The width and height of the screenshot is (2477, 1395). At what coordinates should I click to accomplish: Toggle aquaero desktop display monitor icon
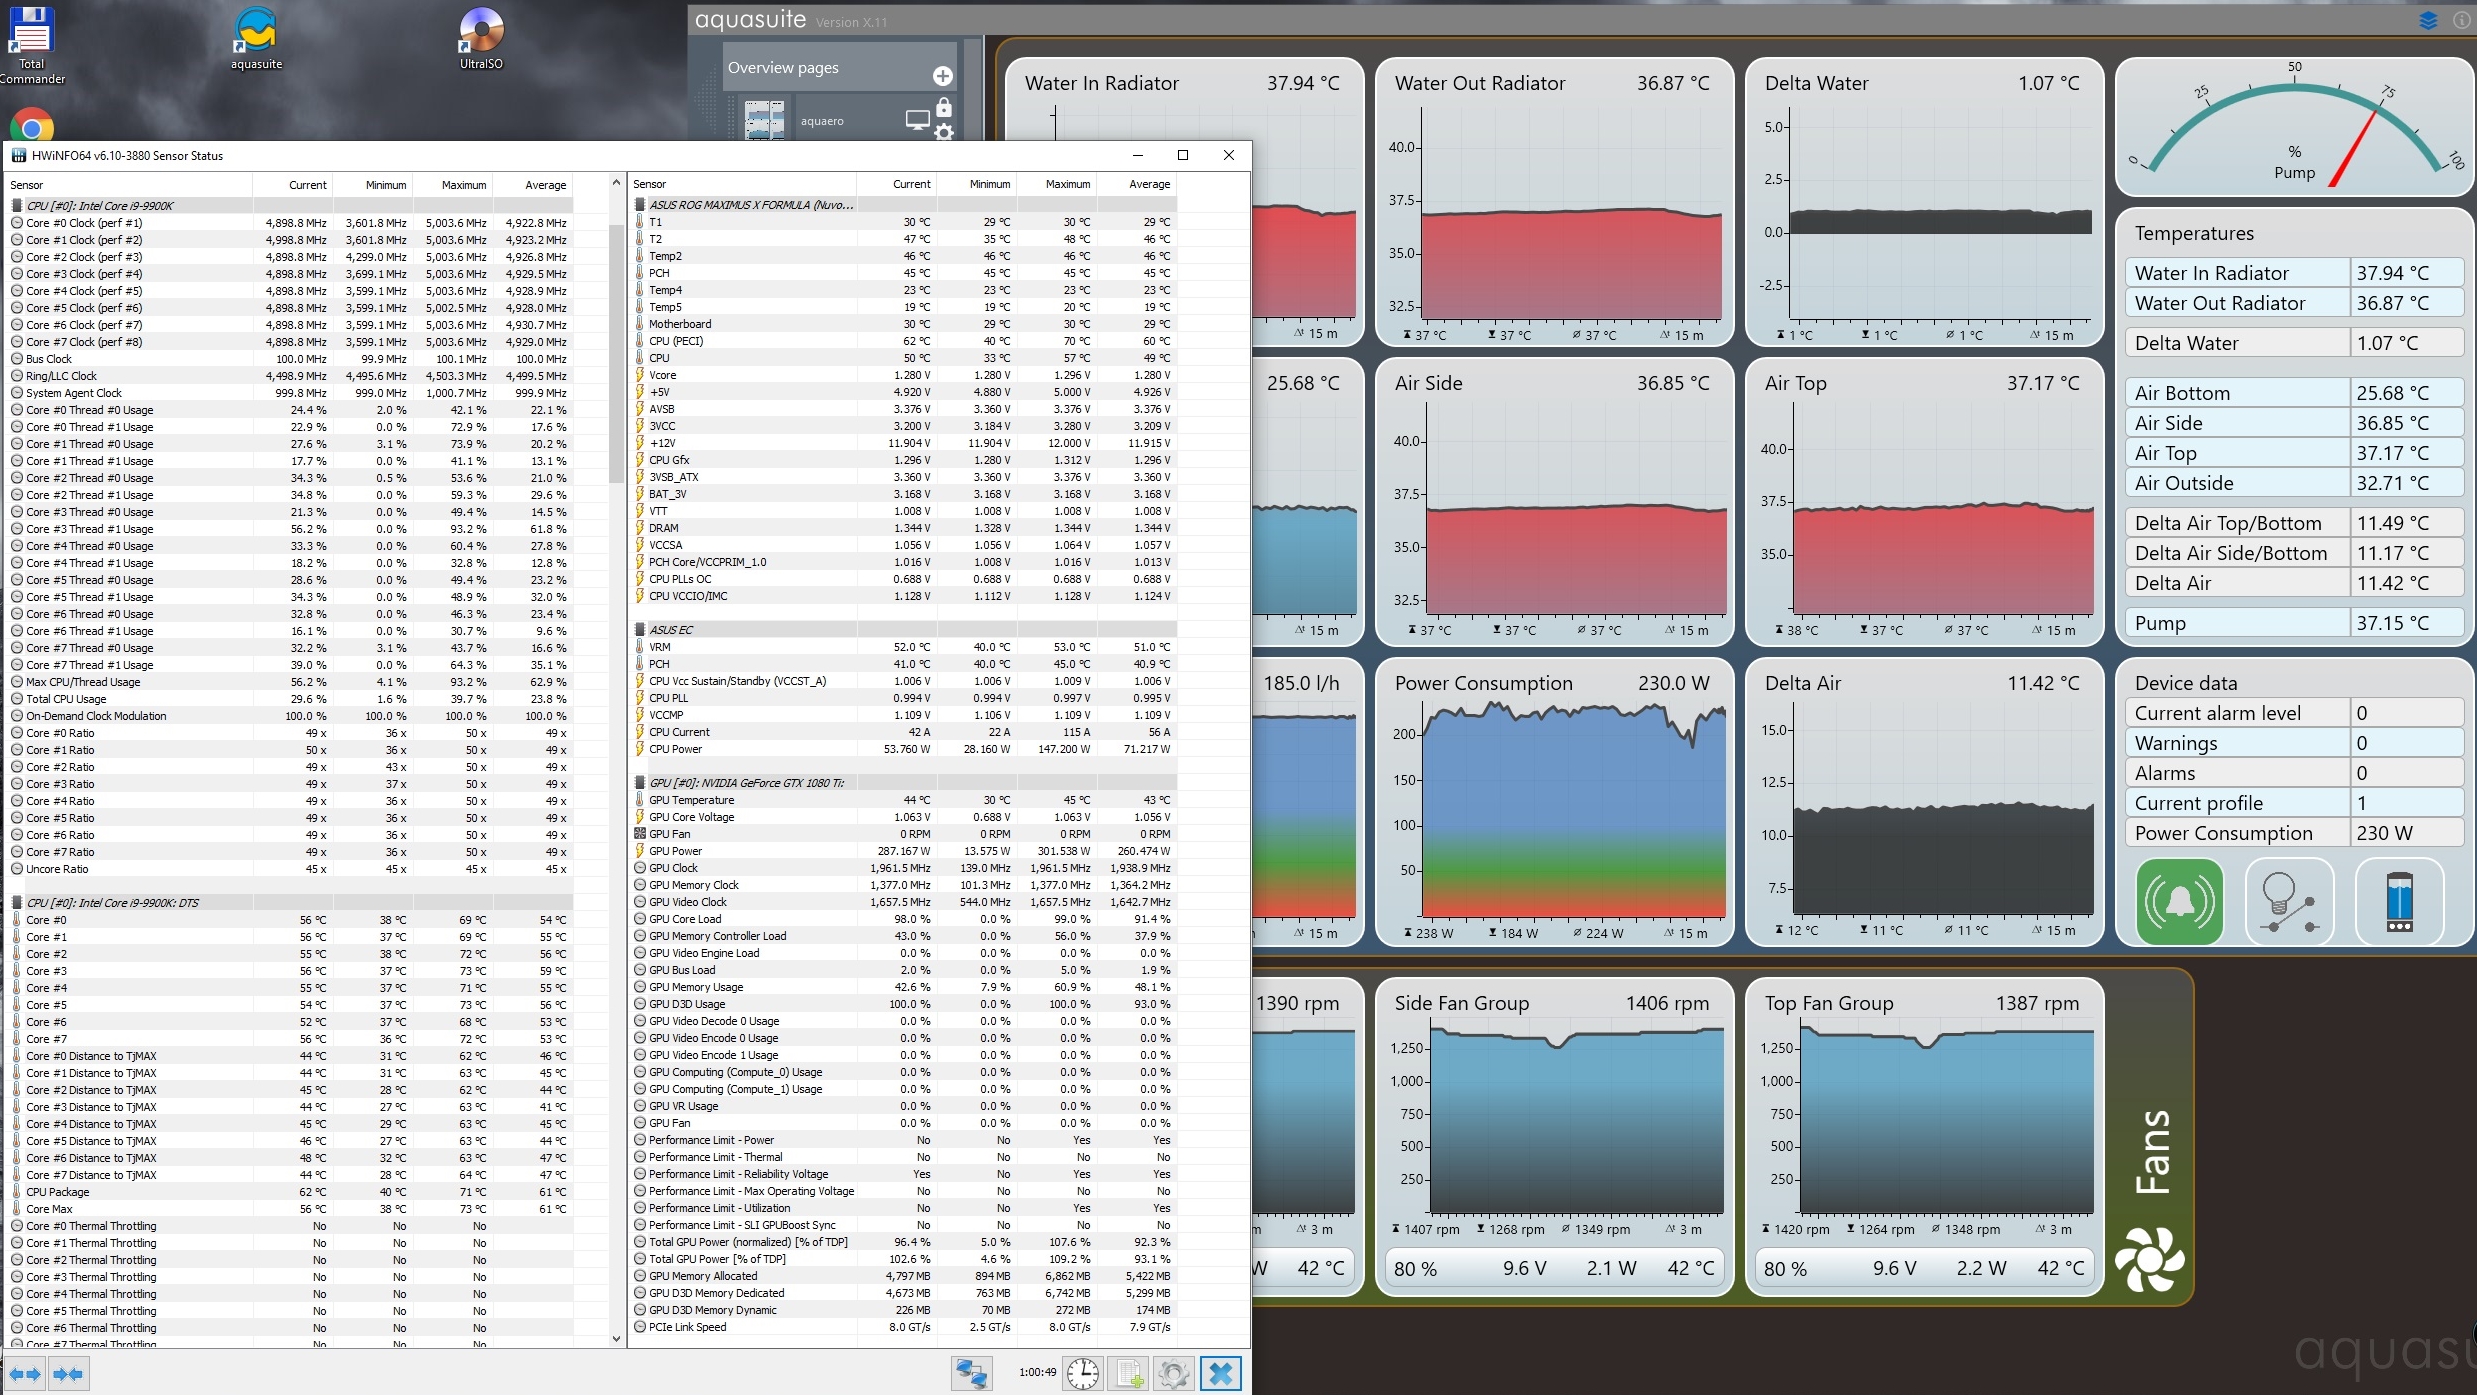pyautogui.click(x=917, y=120)
